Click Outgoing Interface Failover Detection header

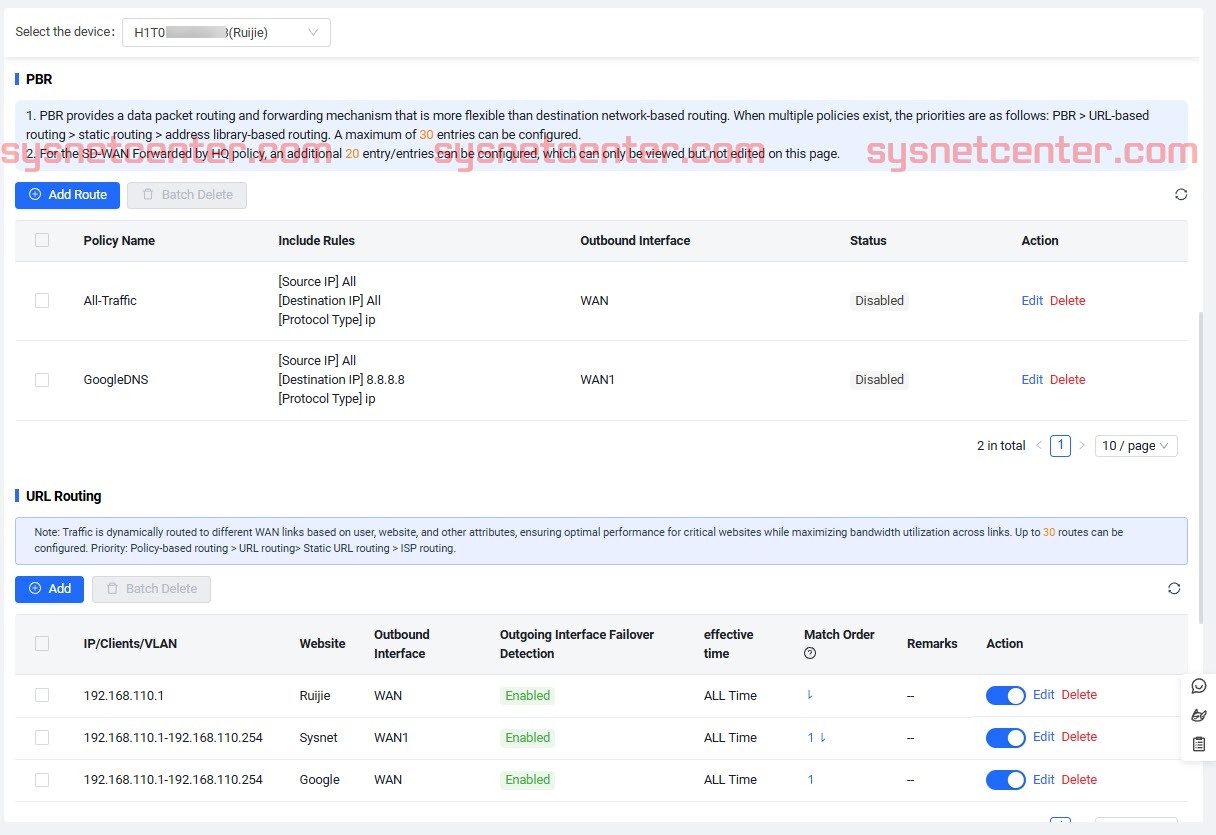coord(577,644)
